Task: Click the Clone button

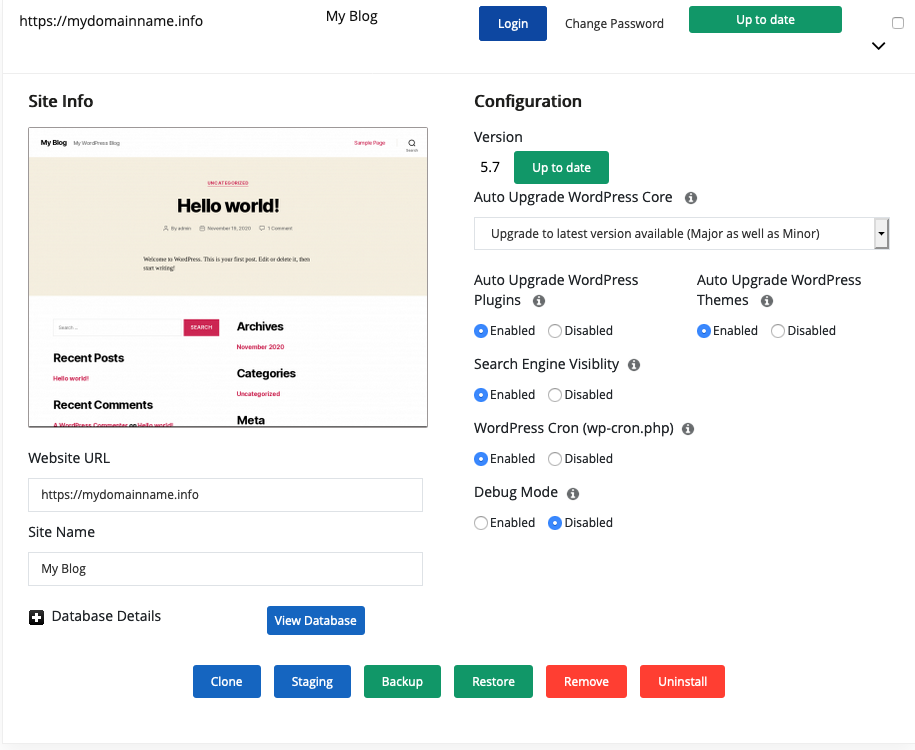Action: click(226, 681)
